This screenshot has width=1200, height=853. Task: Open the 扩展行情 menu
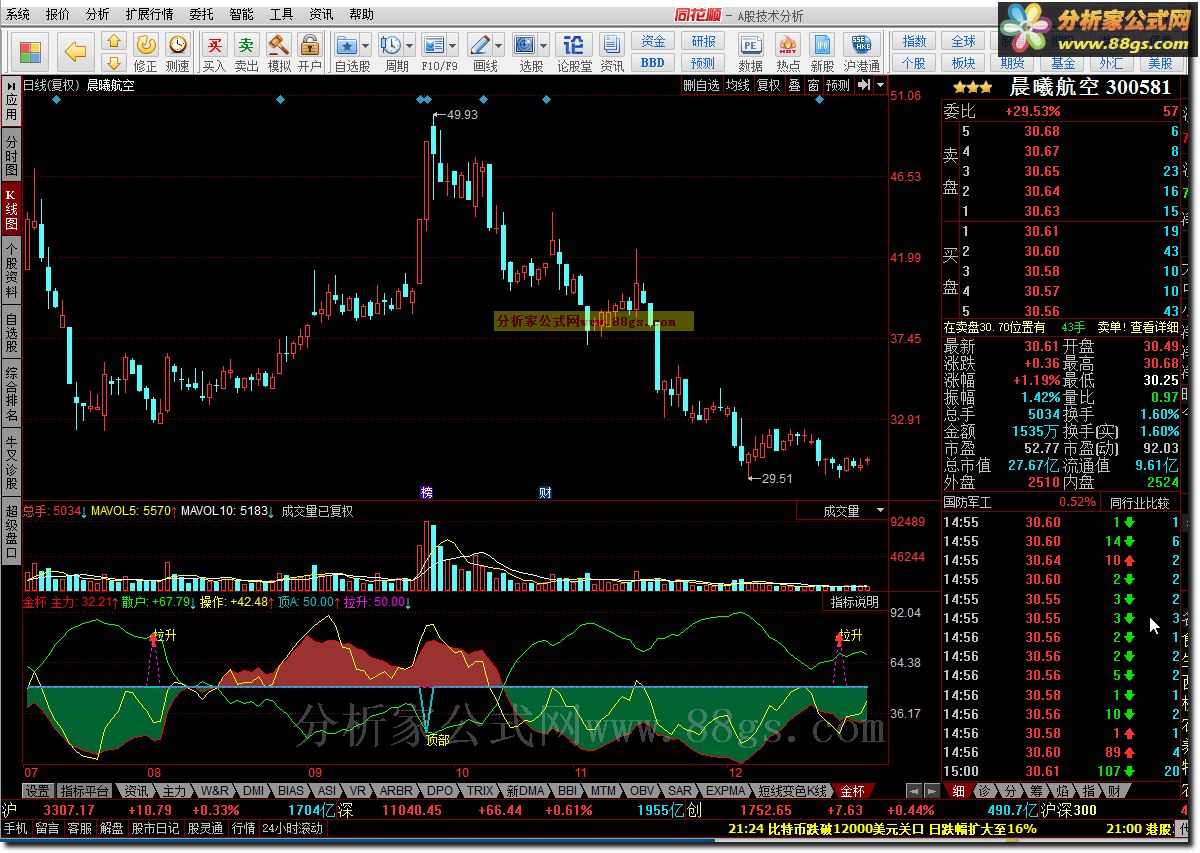pos(149,14)
